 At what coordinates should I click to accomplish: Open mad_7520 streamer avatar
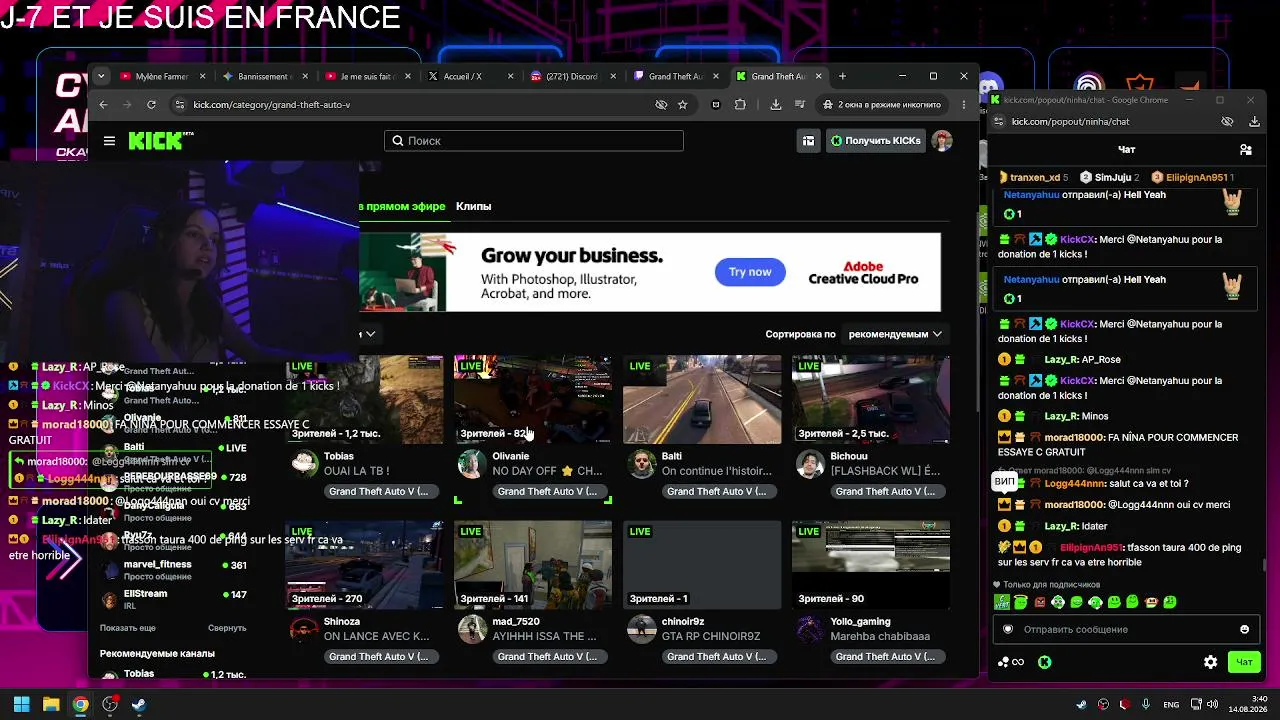472,629
